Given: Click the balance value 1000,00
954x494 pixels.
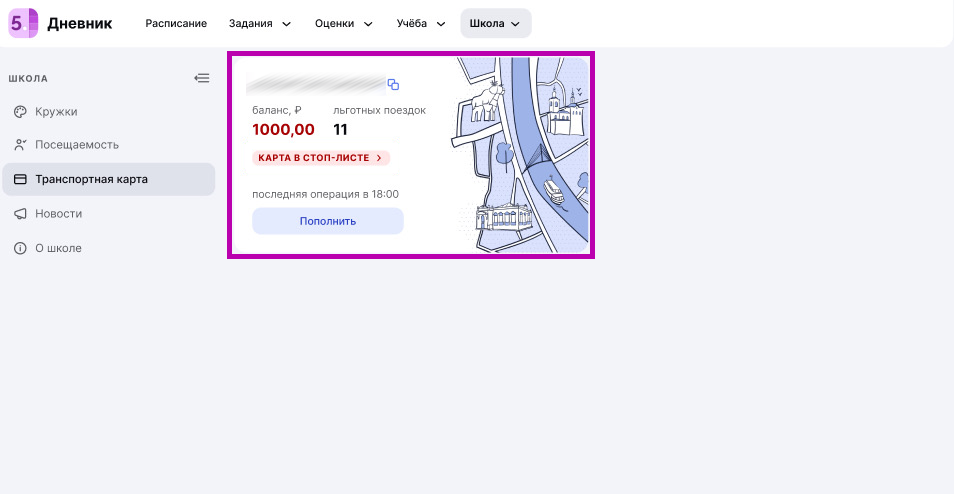Looking at the screenshot, I should point(284,130).
